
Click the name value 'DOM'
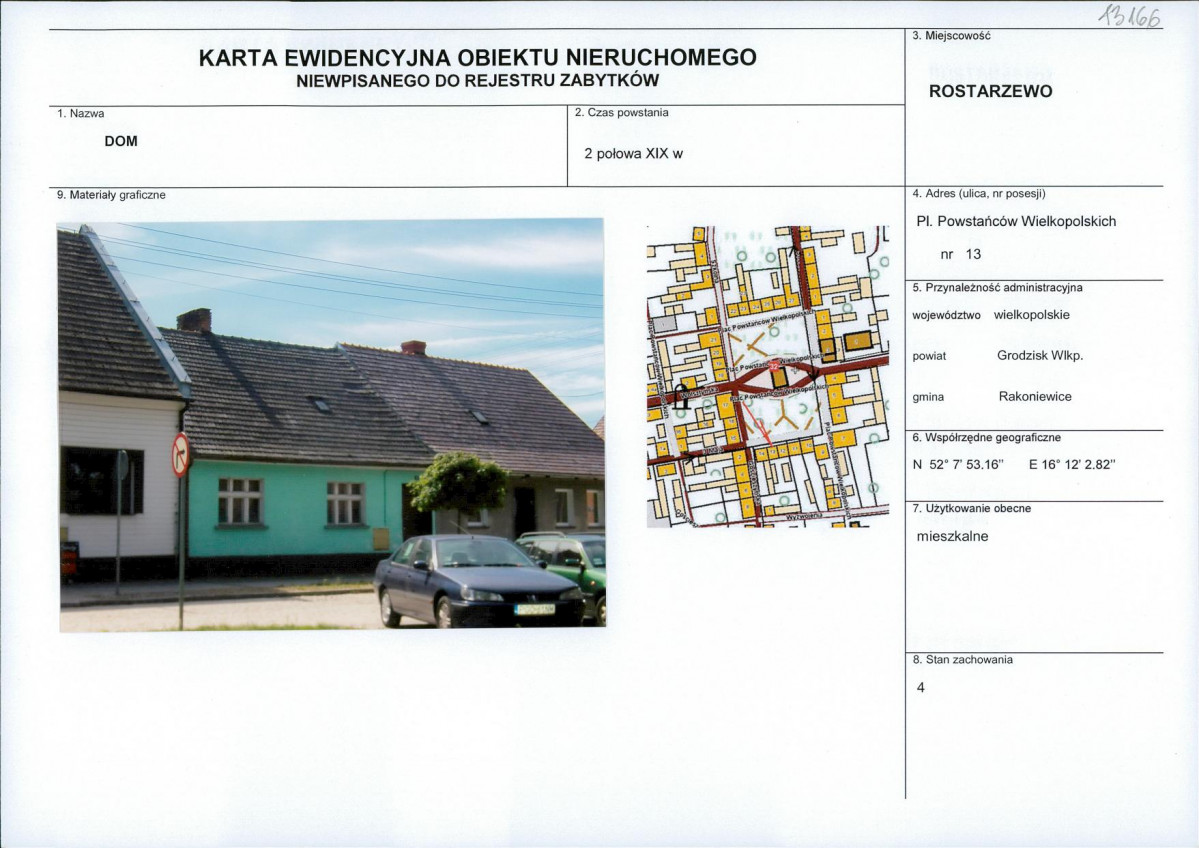click(121, 141)
